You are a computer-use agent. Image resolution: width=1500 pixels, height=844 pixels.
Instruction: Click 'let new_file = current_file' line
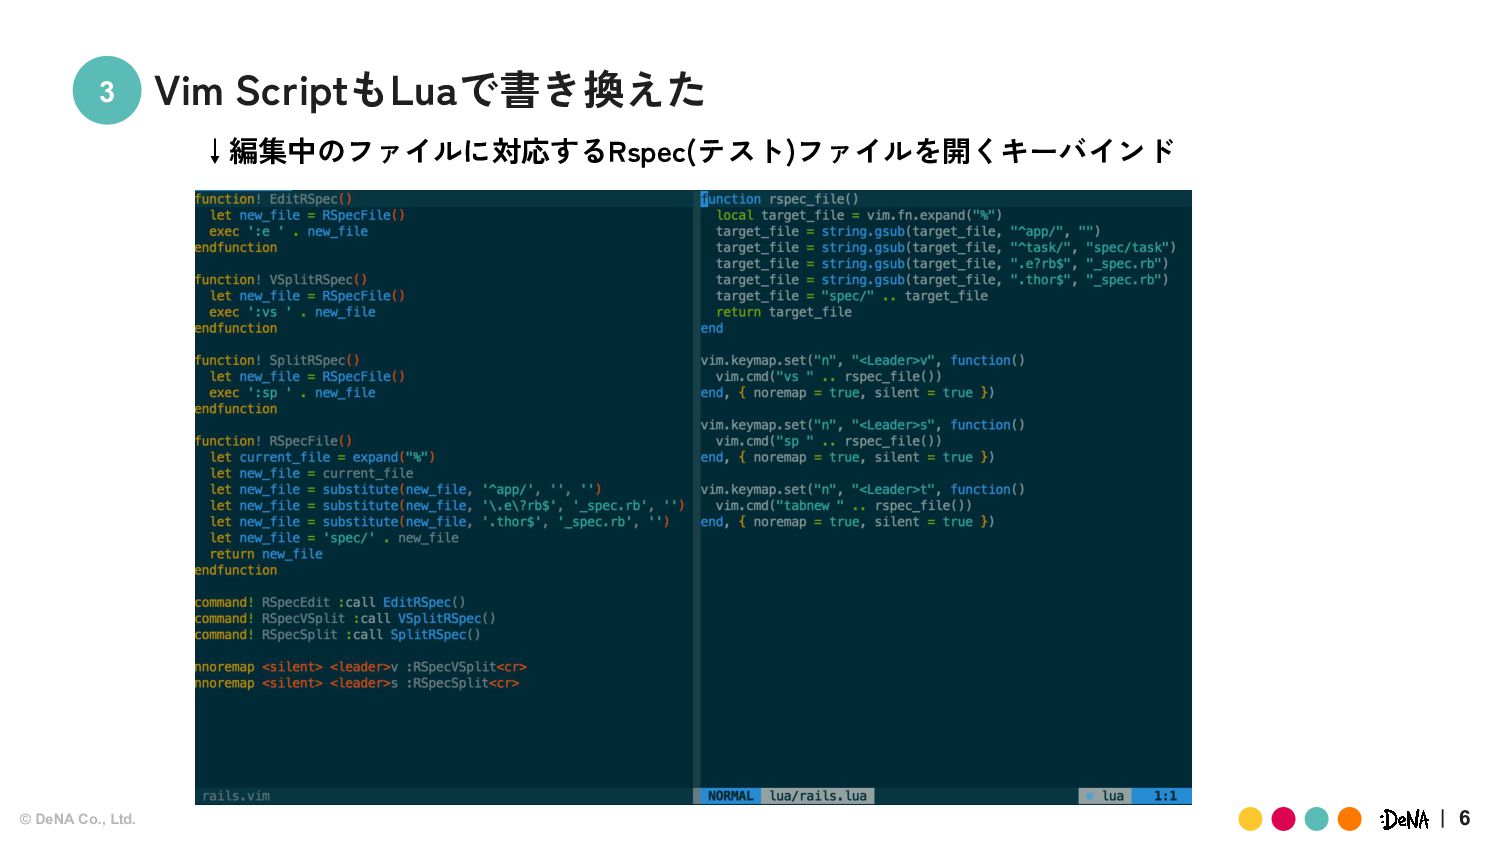[311, 473]
